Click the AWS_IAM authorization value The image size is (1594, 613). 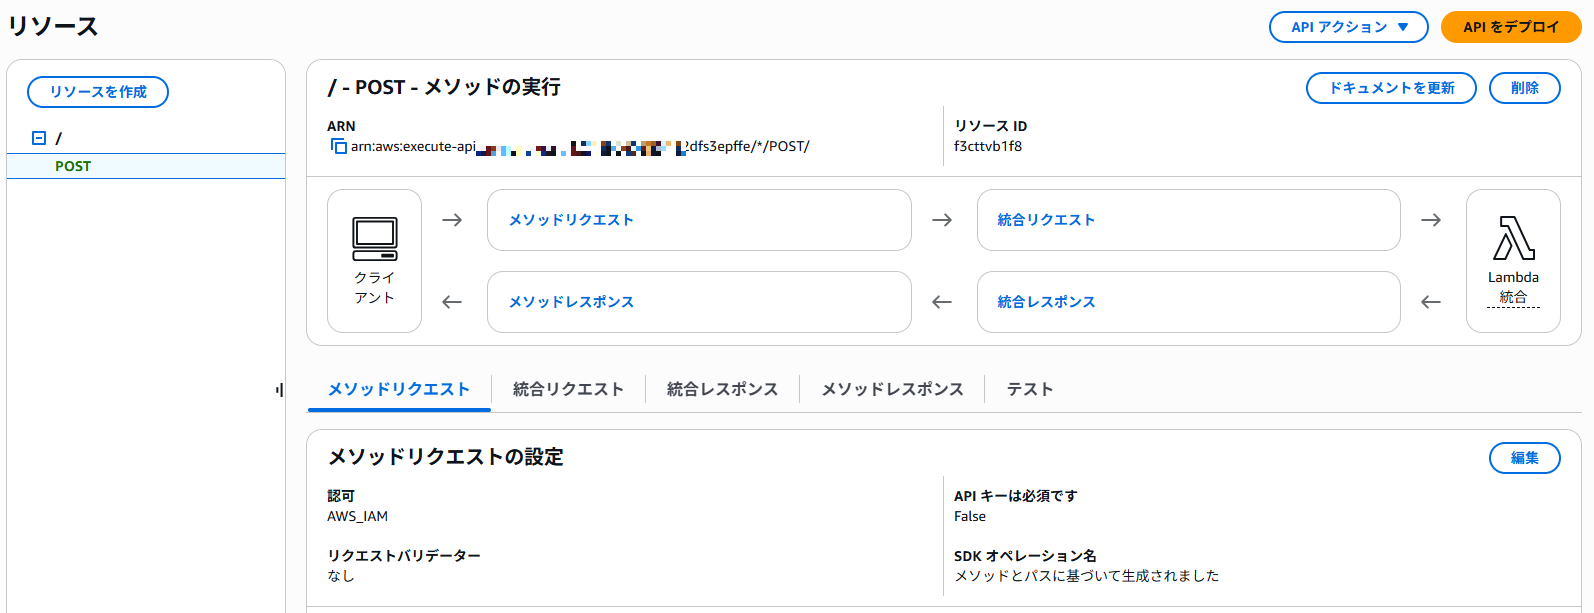tap(357, 516)
